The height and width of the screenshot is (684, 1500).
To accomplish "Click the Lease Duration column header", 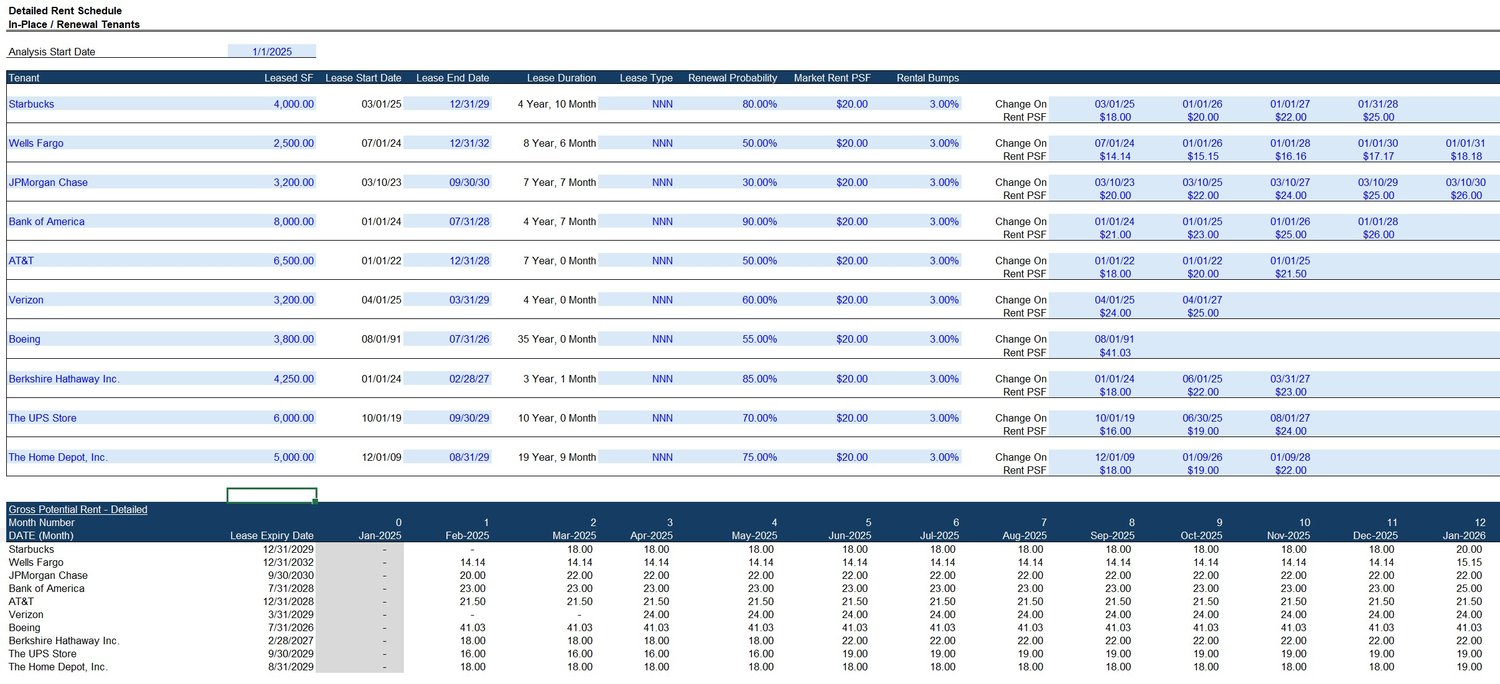I will coord(562,78).
